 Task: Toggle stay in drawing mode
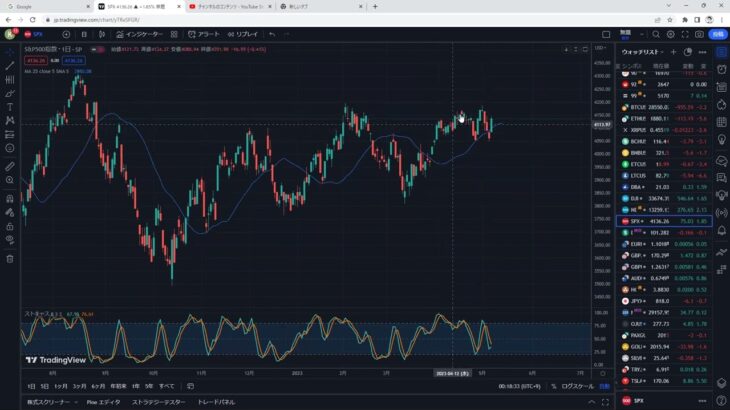pyautogui.click(x=10, y=213)
